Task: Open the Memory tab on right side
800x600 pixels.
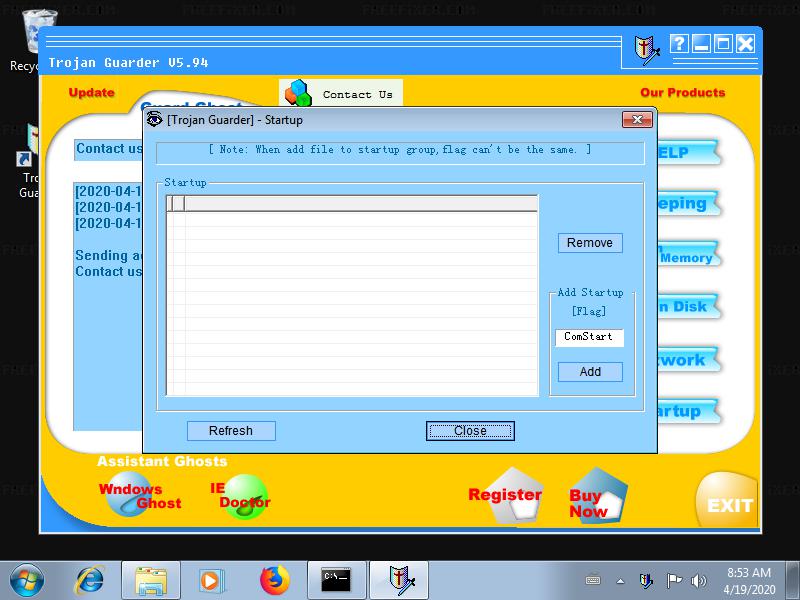Action: coord(689,255)
